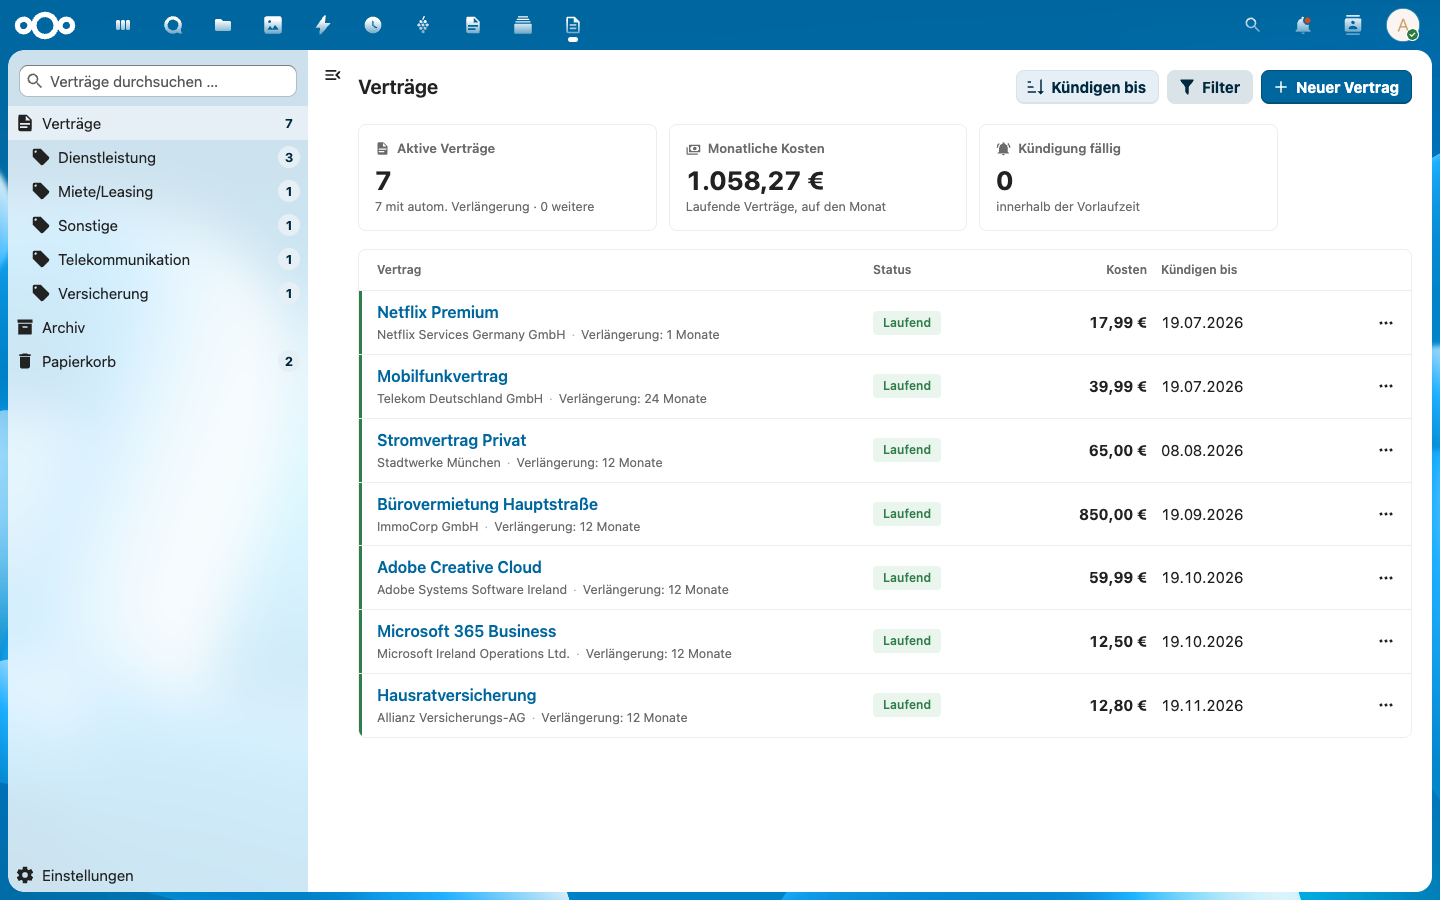
Task: Click the Aktive Verträge summary card
Action: pyautogui.click(x=507, y=177)
